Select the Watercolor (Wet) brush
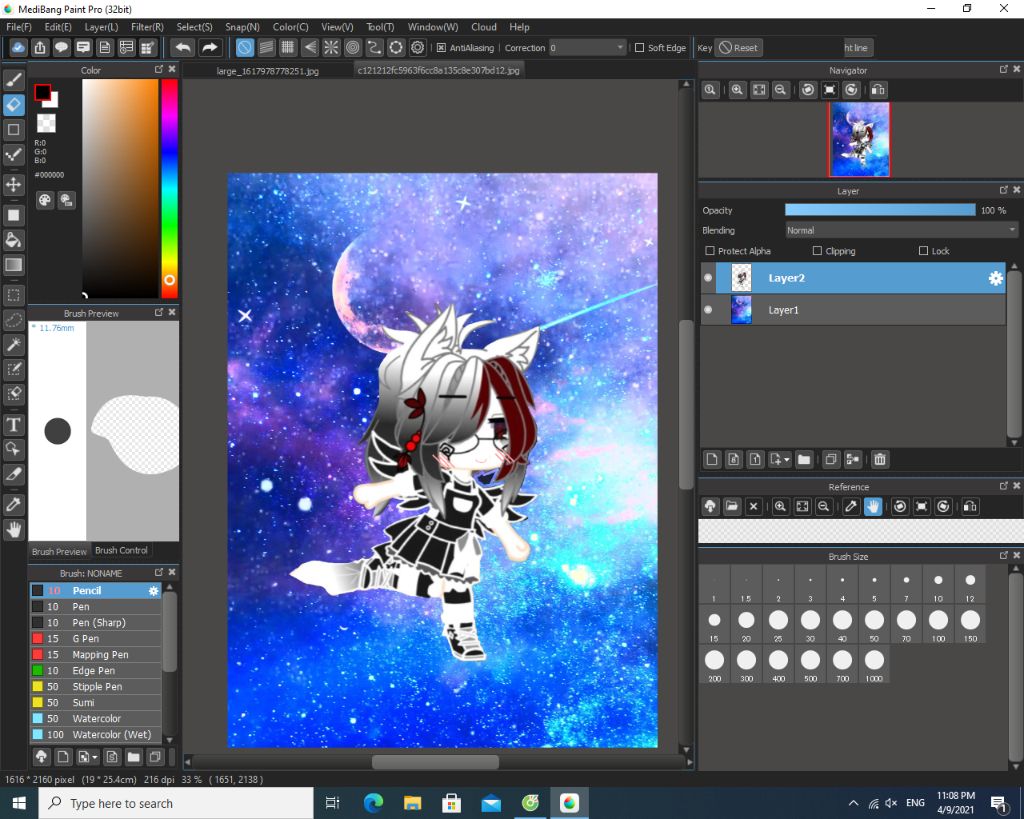This screenshot has width=1024, height=819. click(x=95, y=735)
